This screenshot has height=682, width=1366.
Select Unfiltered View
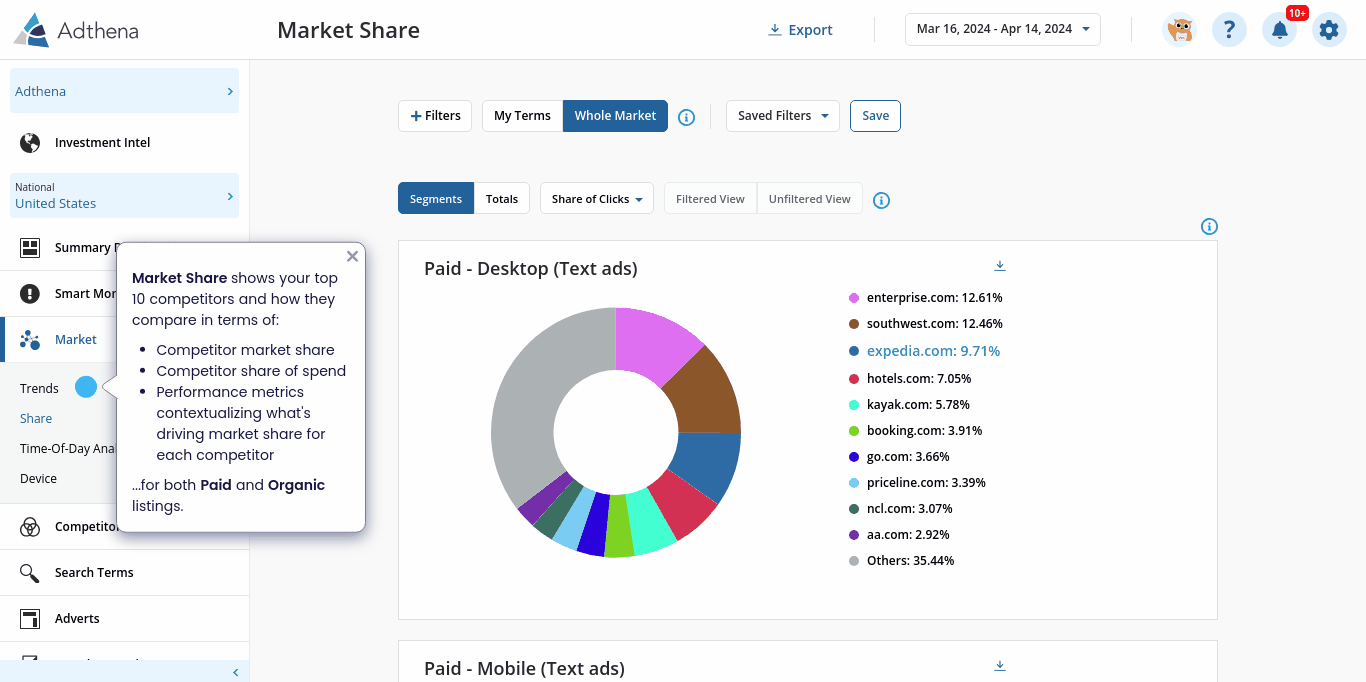809,198
